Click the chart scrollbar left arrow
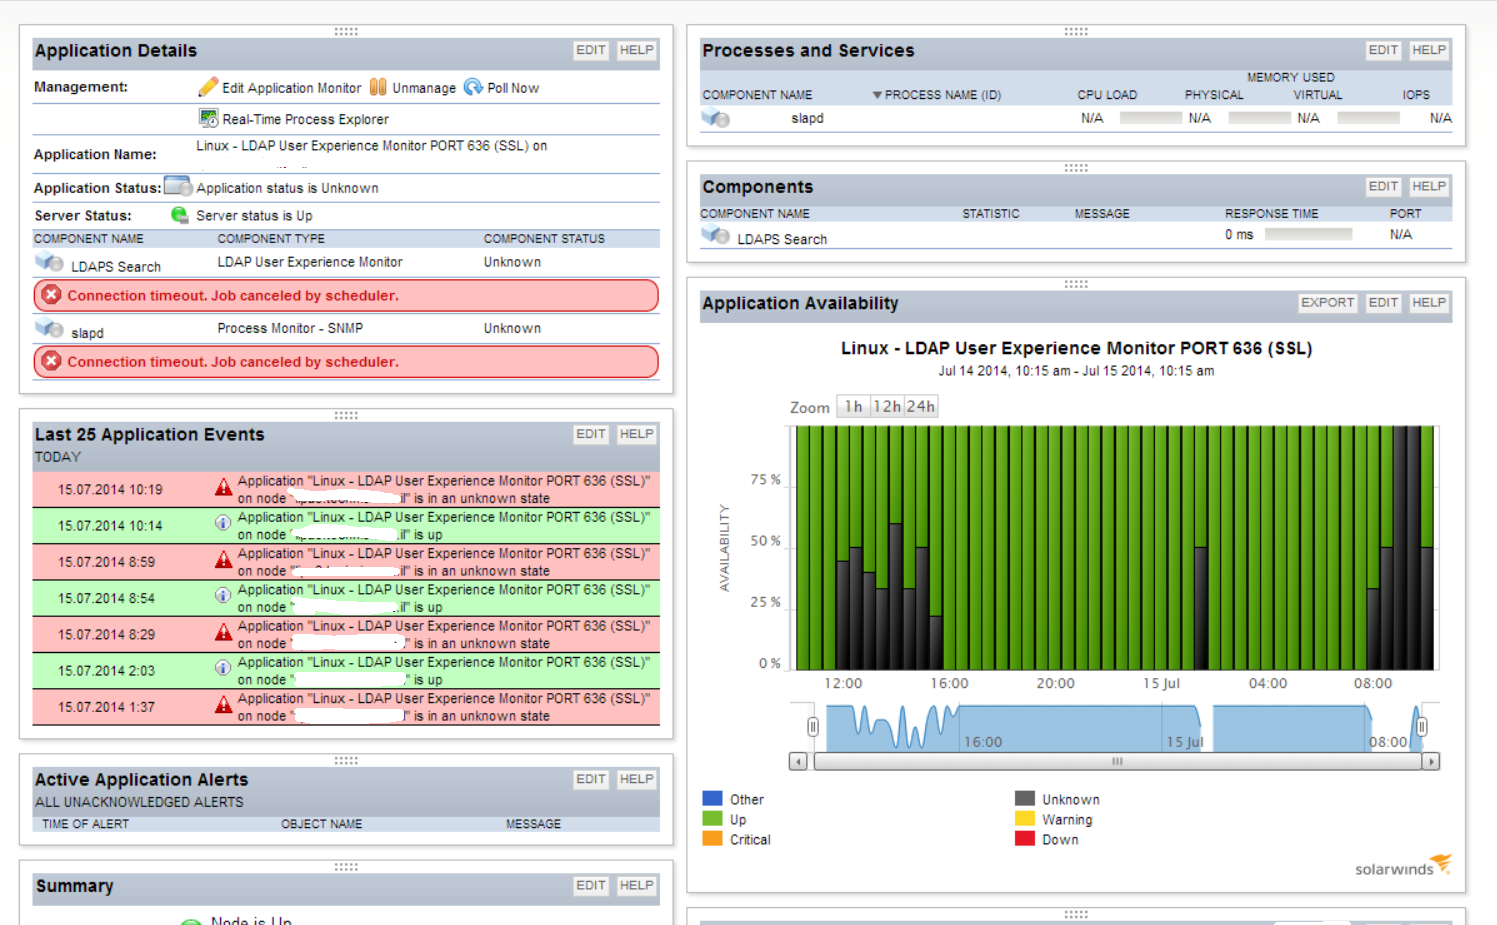This screenshot has width=1497, height=925. [798, 761]
